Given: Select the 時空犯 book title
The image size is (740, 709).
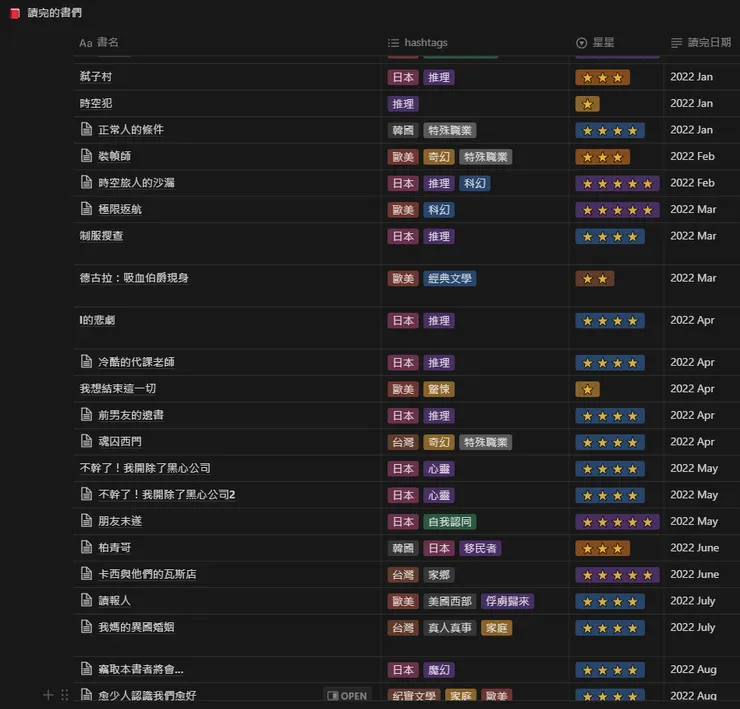Looking at the screenshot, I should [96, 103].
